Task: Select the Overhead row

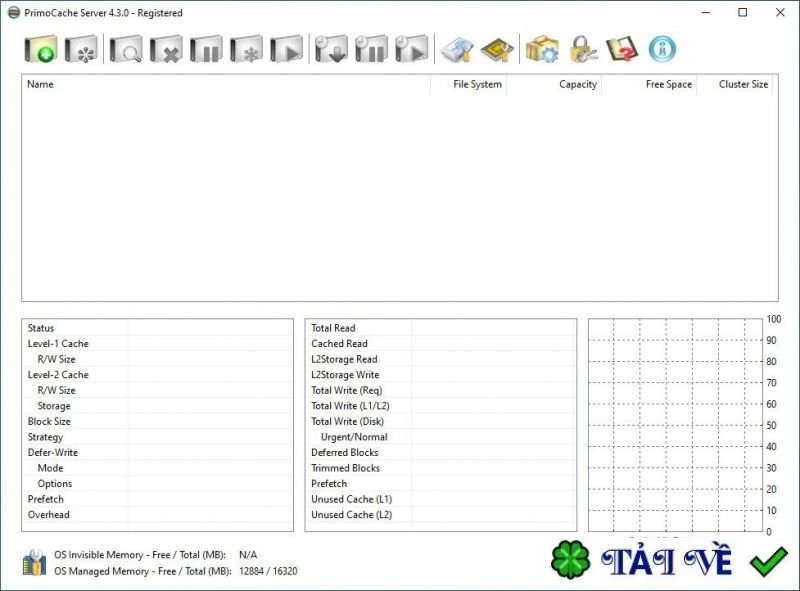Action: (158, 514)
